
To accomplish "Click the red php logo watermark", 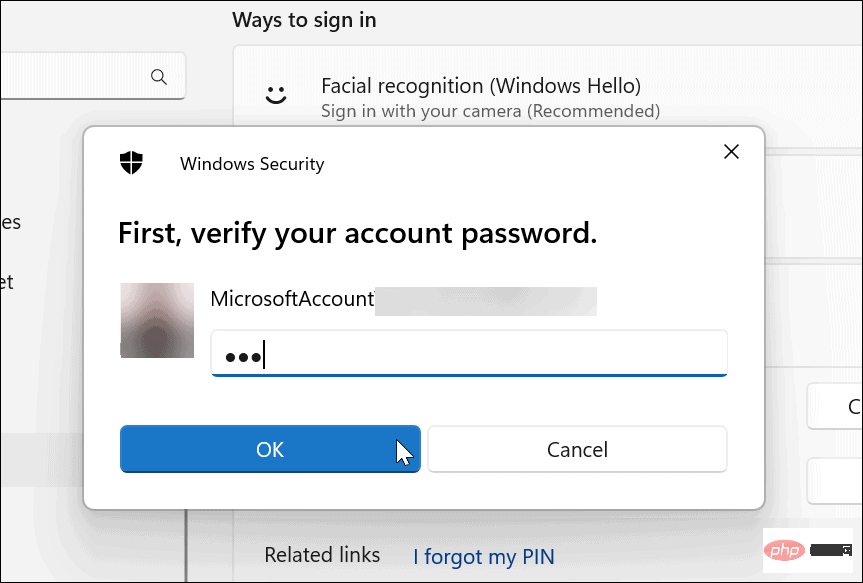I will [784, 549].
